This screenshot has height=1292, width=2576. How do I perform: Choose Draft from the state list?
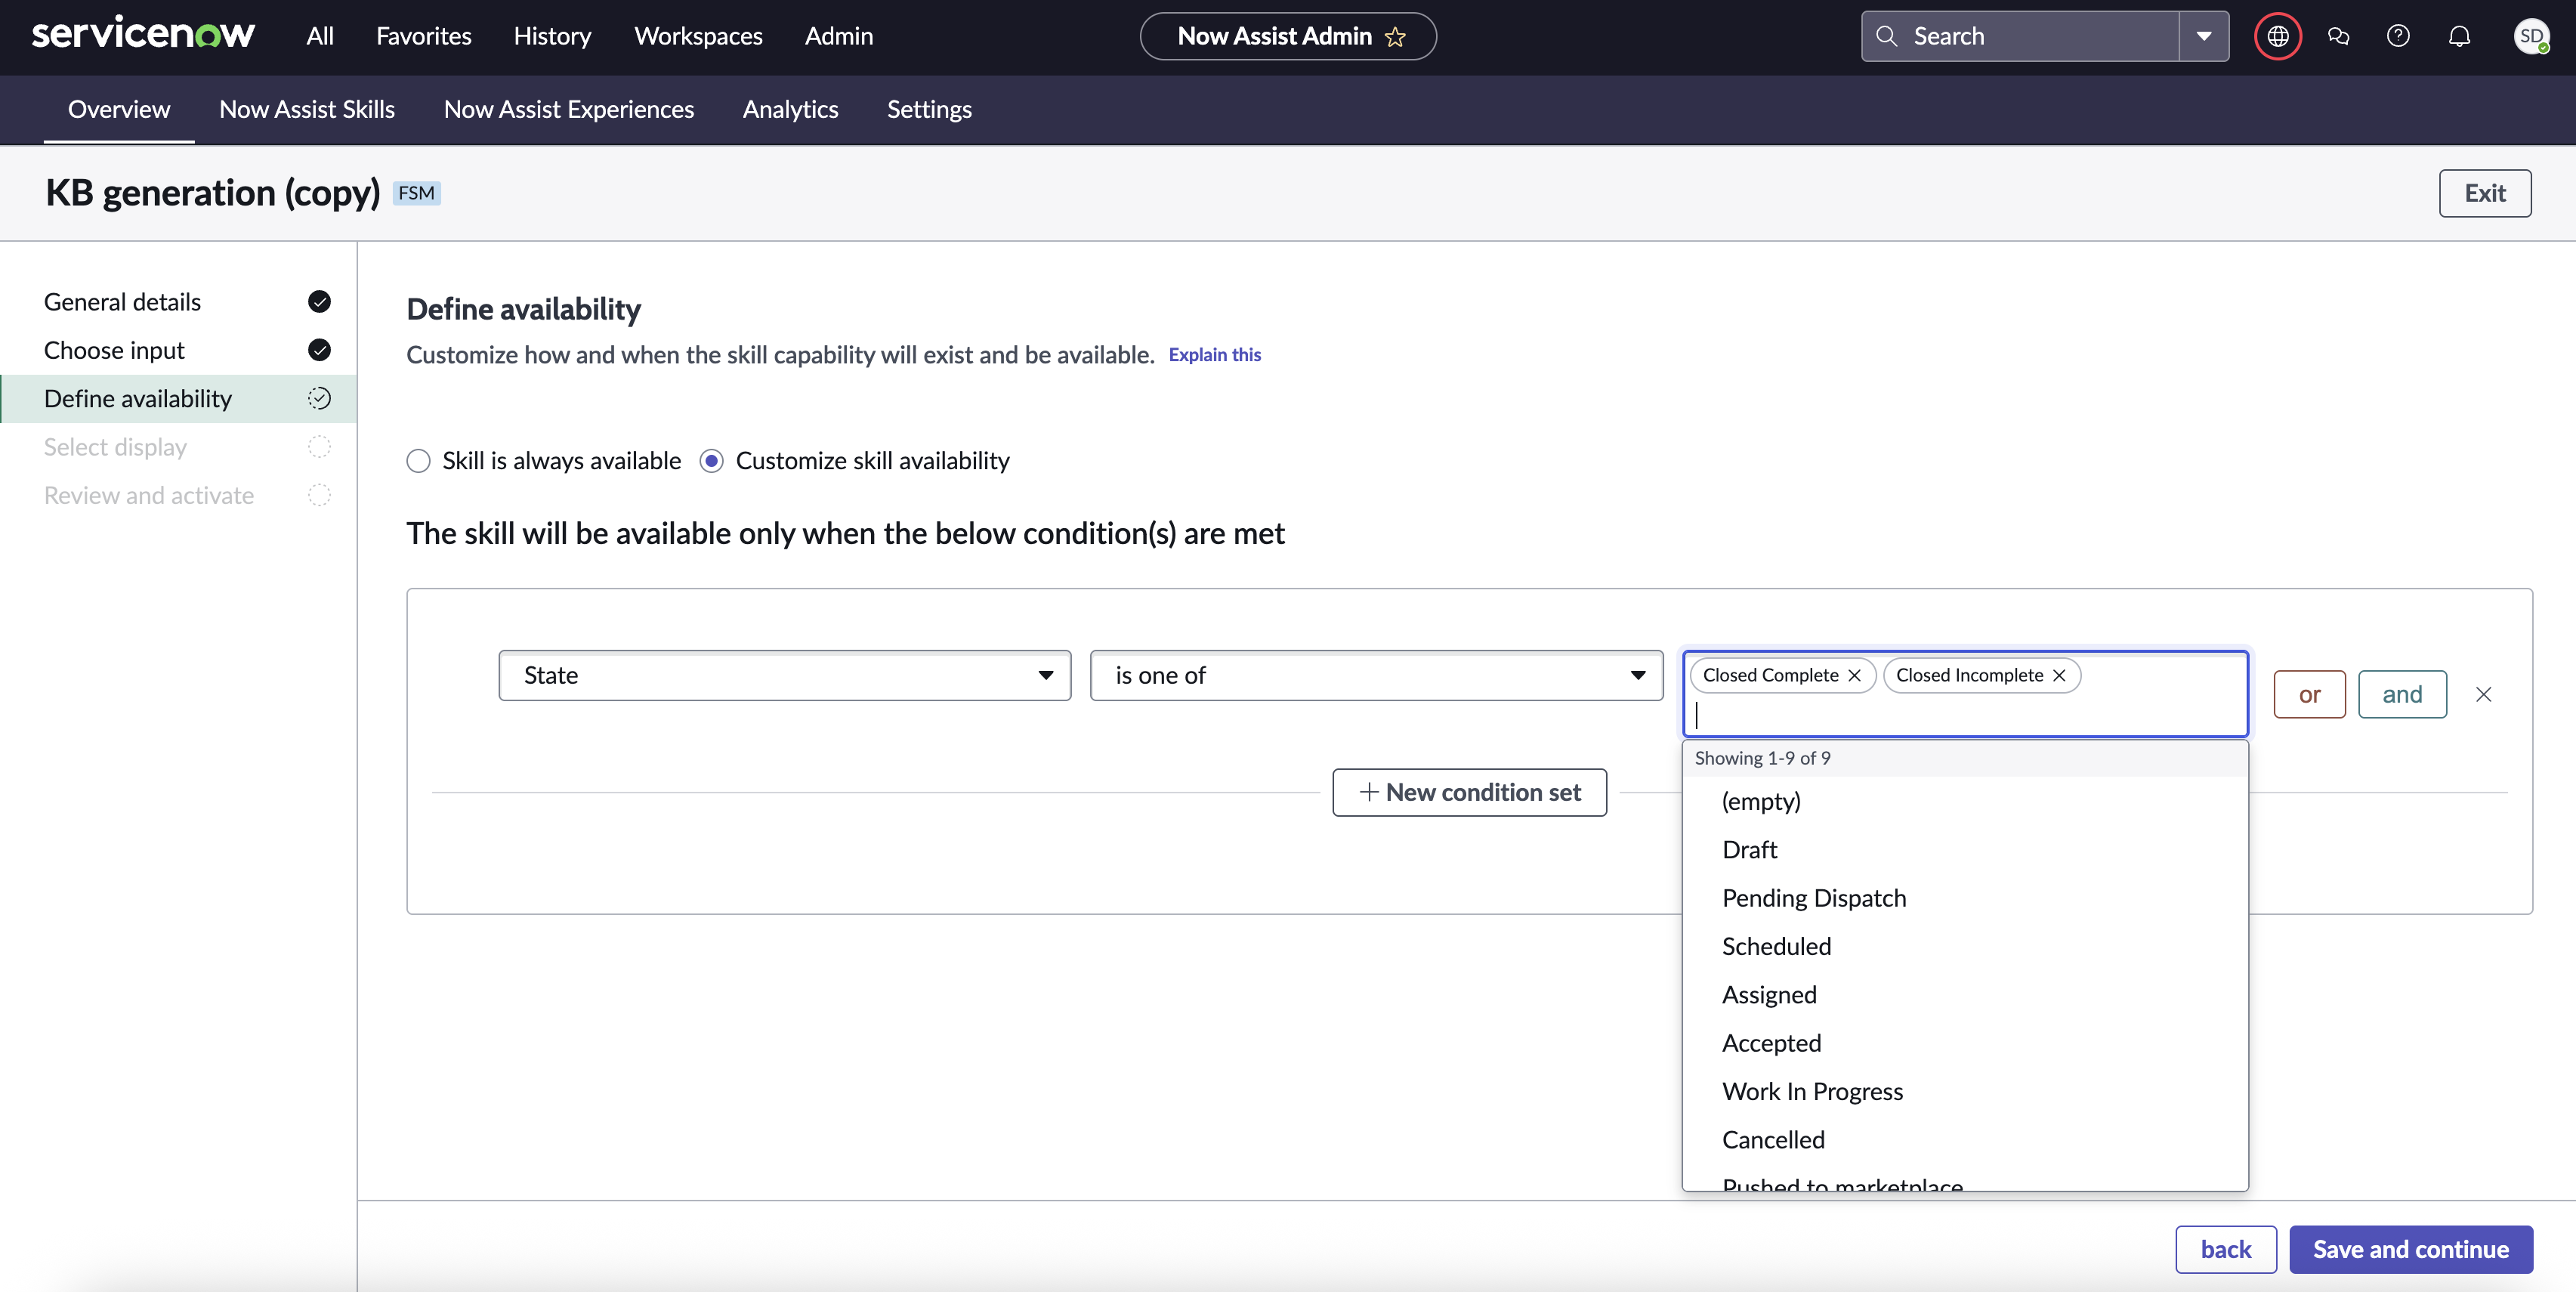click(1964, 849)
